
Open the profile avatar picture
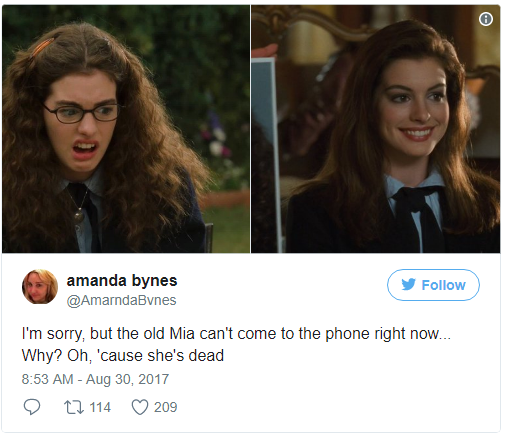[40, 287]
